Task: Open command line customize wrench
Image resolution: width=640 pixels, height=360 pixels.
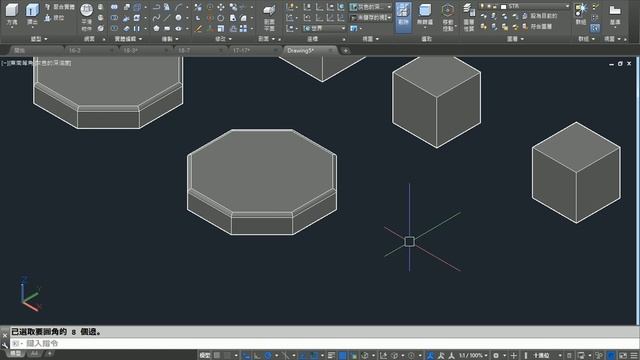Action: (4, 345)
